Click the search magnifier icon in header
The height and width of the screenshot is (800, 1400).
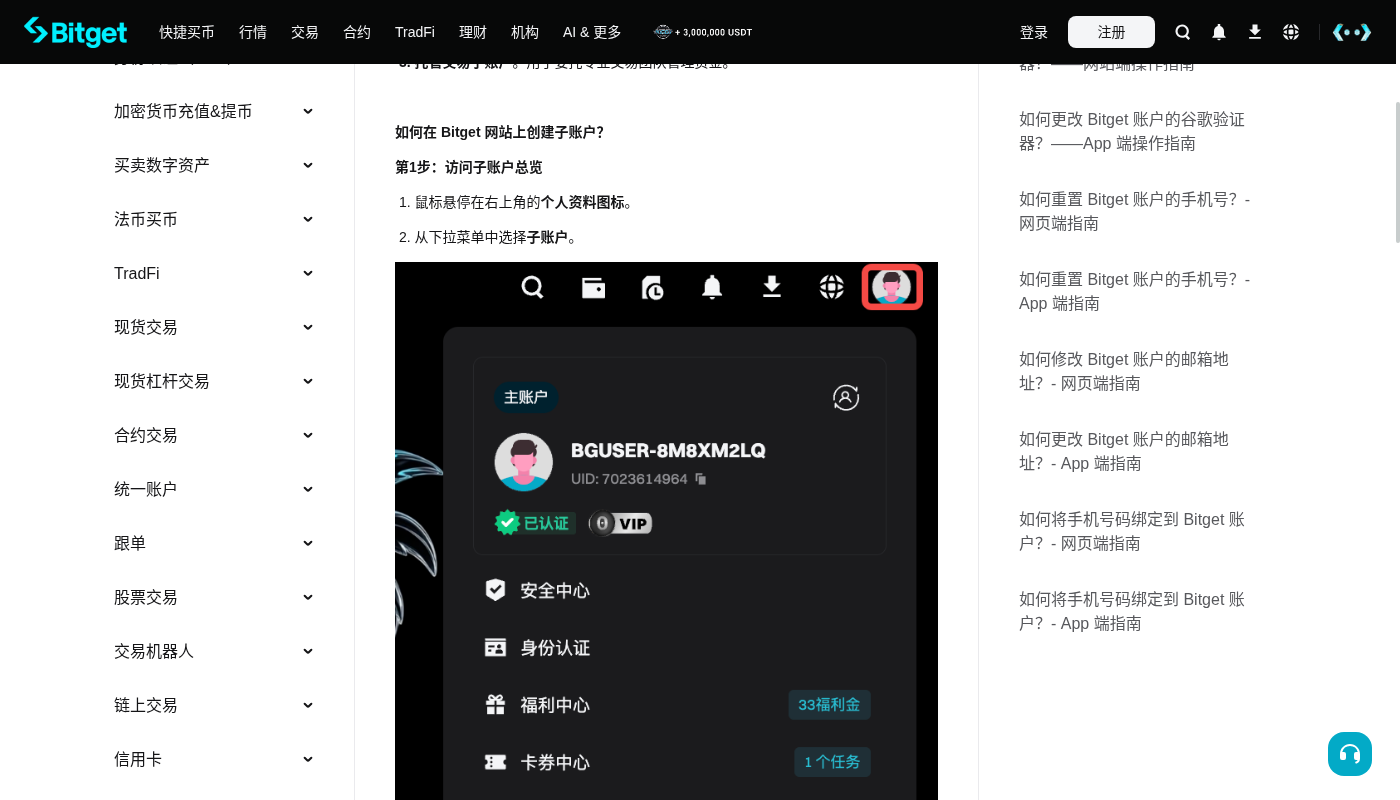point(1183,32)
